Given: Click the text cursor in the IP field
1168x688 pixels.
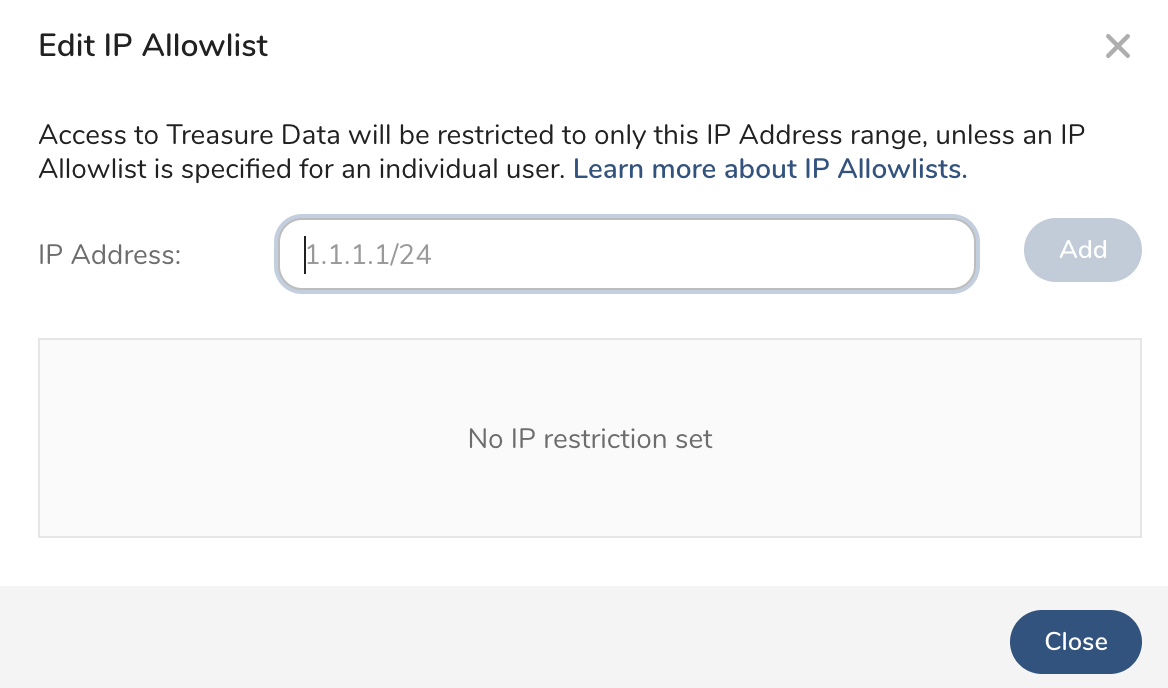Looking at the screenshot, I should [x=305, y=255].
